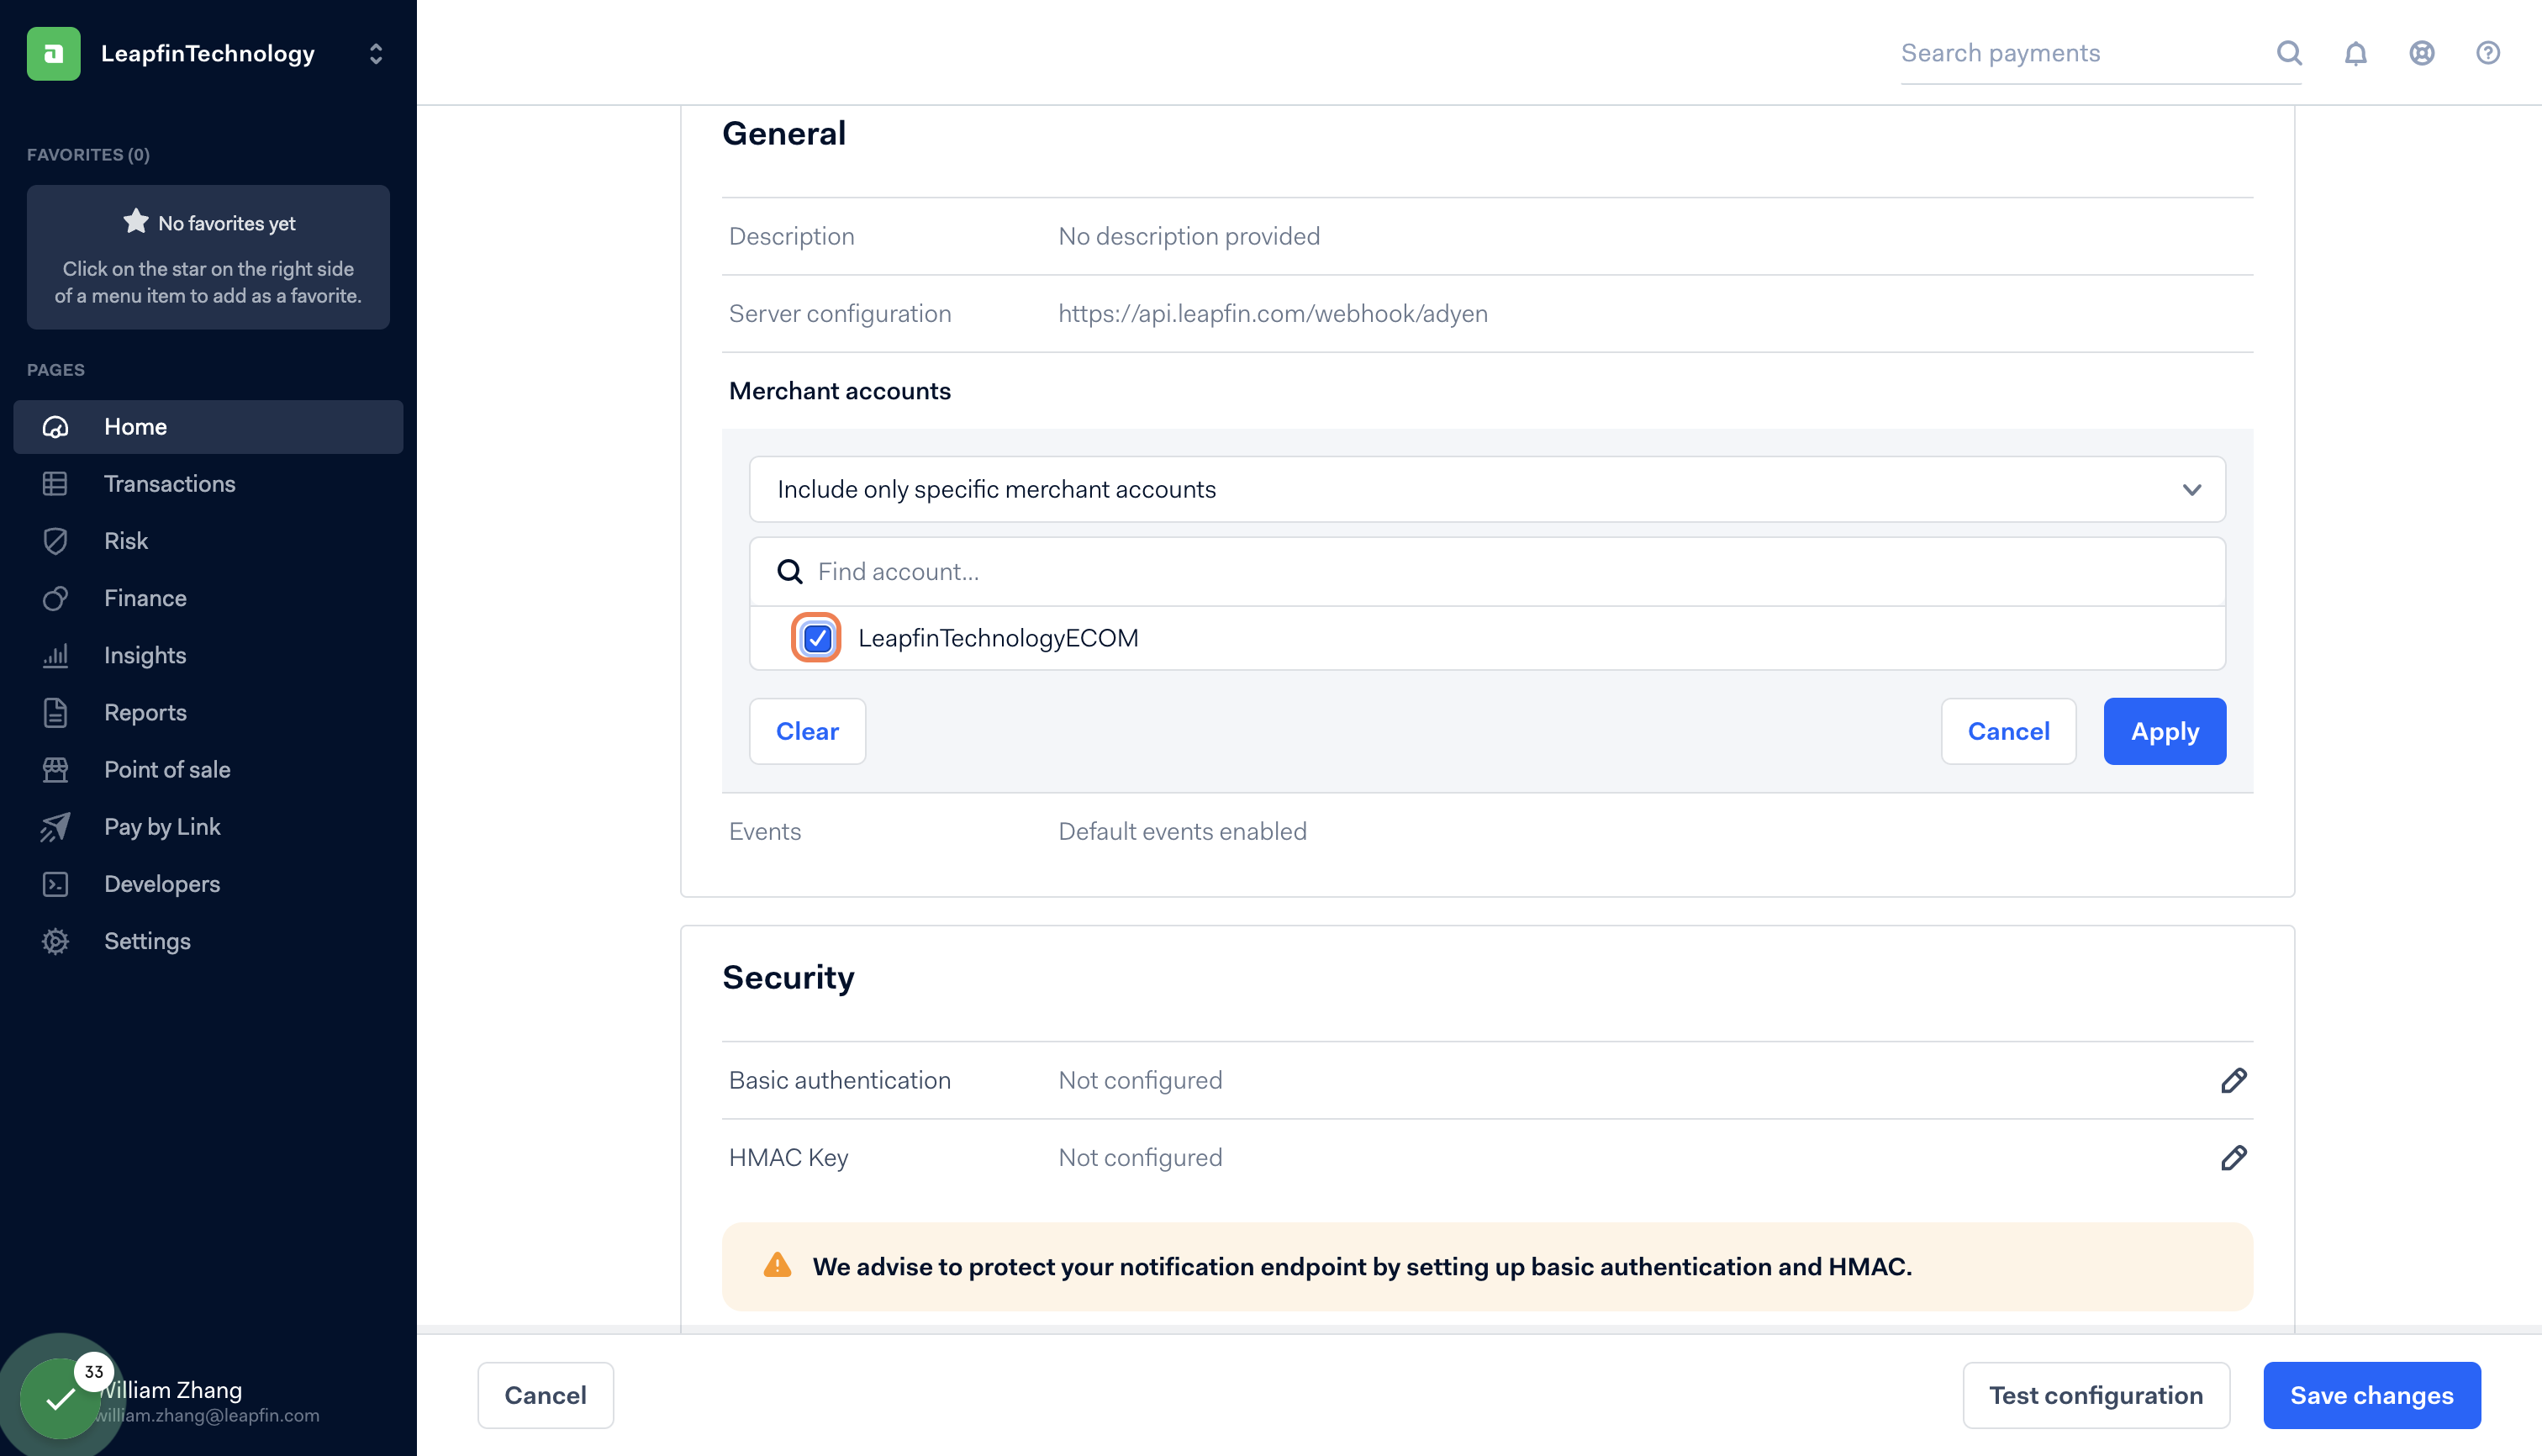This screenshot has width=2542, height=1456.
Task: Uncheck the LeapfinTechnologyECOM checkbox
Action: (x=816, y=638)
